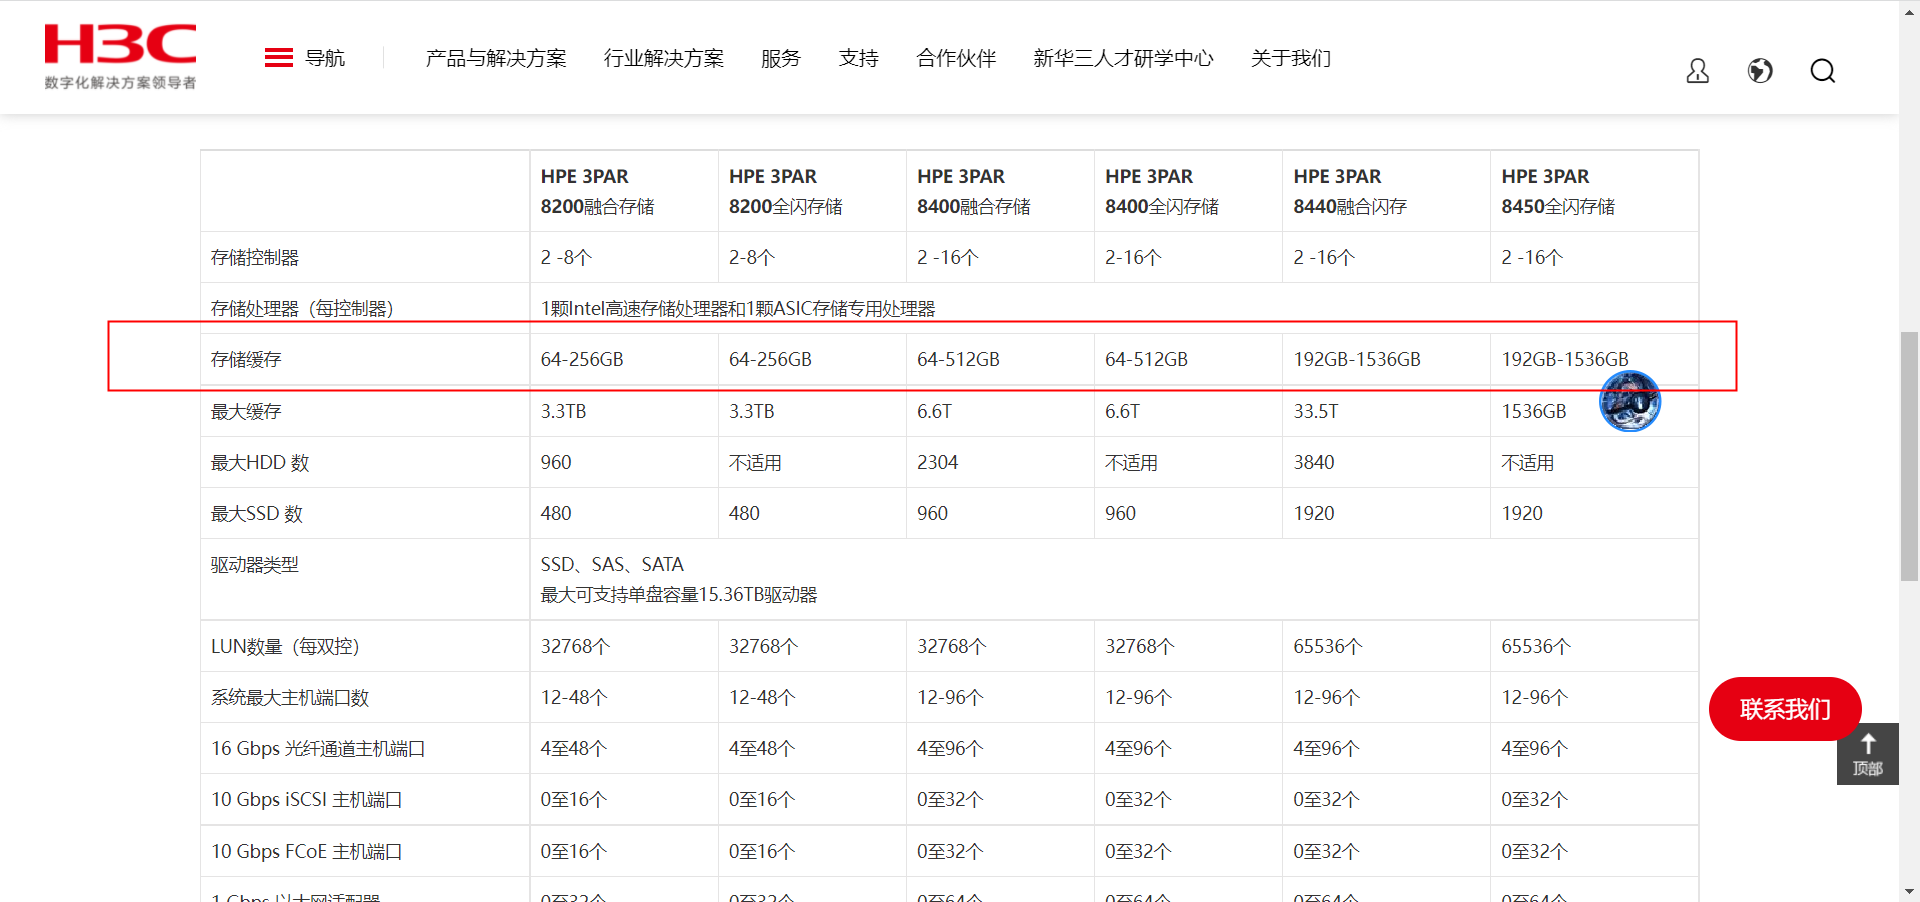Screen dimensions: 1920x902
Task: Open the 导航 hamburger menu icon
Action: [x=278, y=58]
